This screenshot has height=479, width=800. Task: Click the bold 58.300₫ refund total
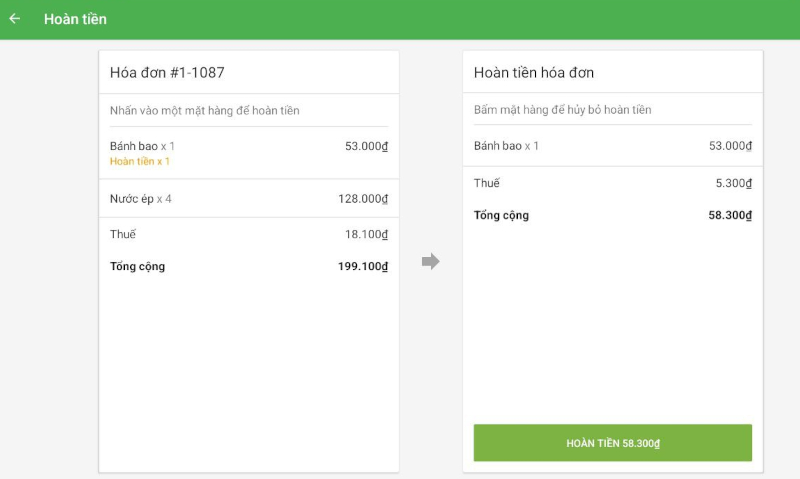[730, 215]
